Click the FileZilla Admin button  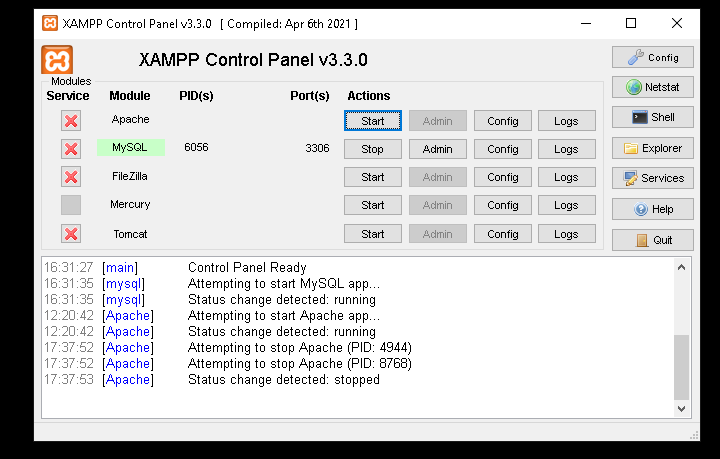pyautogui.click(x=438, y=177)
